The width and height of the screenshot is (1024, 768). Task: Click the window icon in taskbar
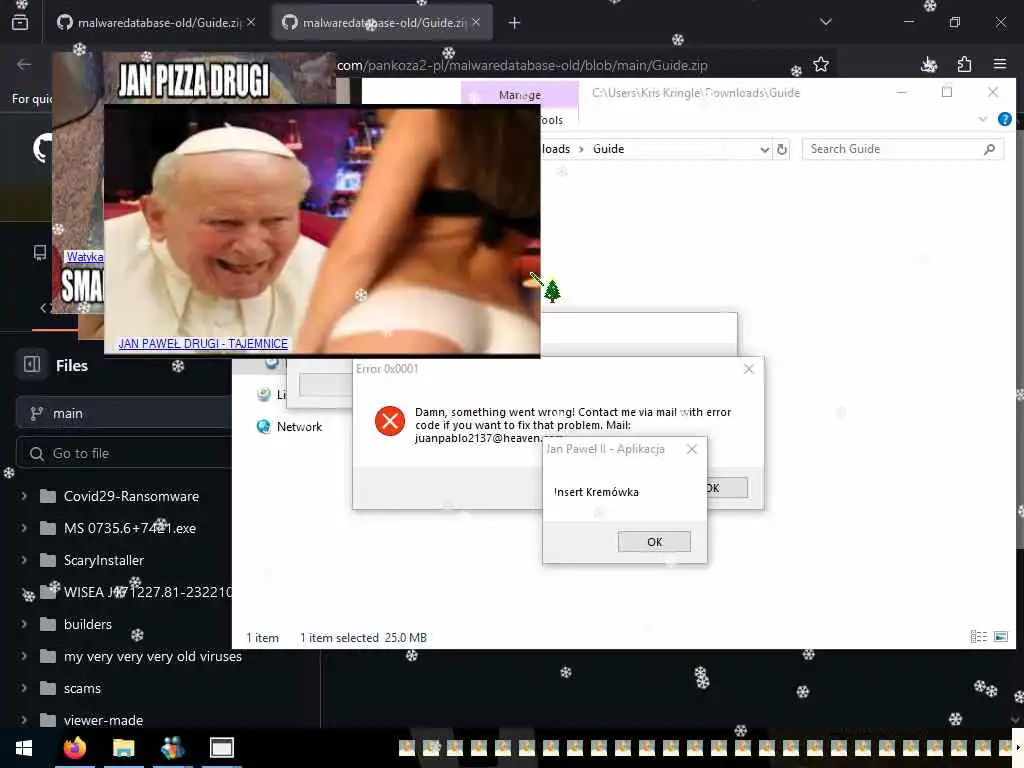coord(221,748)
